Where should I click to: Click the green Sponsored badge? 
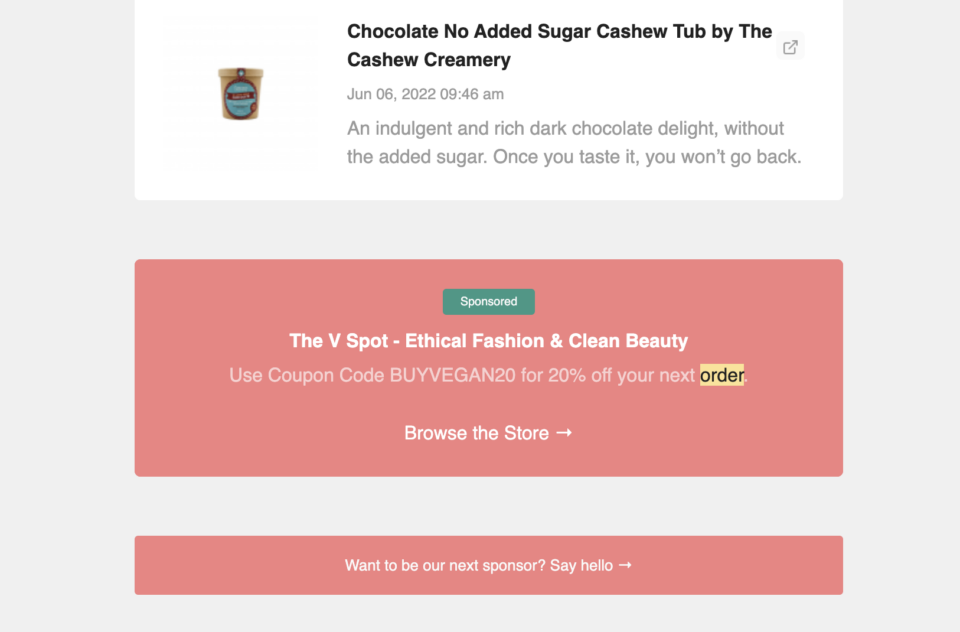click(x=488, y=301)
